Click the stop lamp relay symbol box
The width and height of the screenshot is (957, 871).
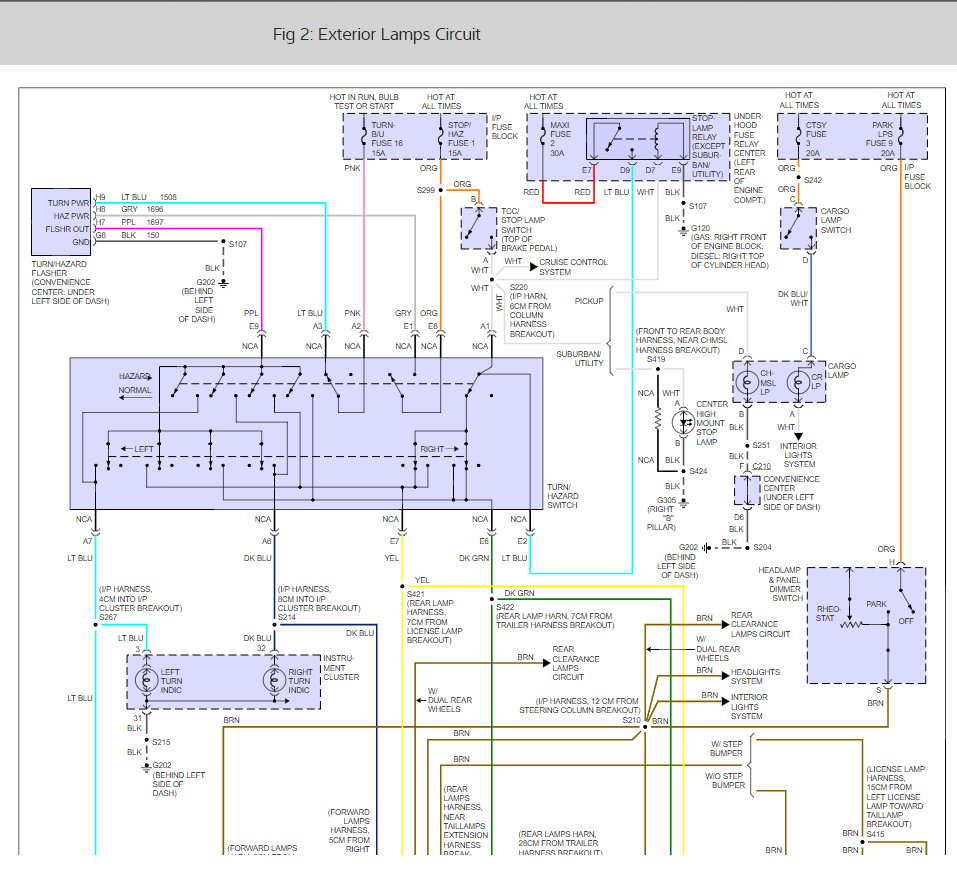638,140
